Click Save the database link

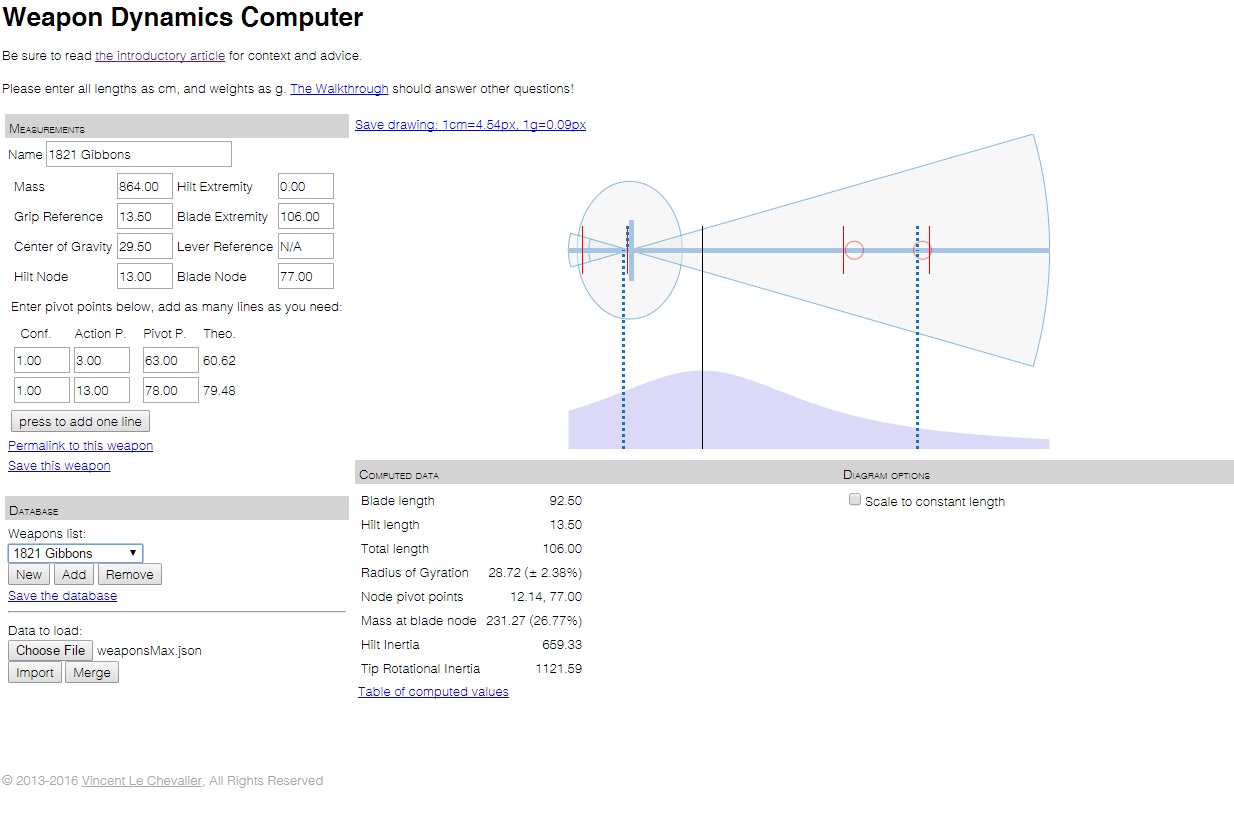pos(62,596)
